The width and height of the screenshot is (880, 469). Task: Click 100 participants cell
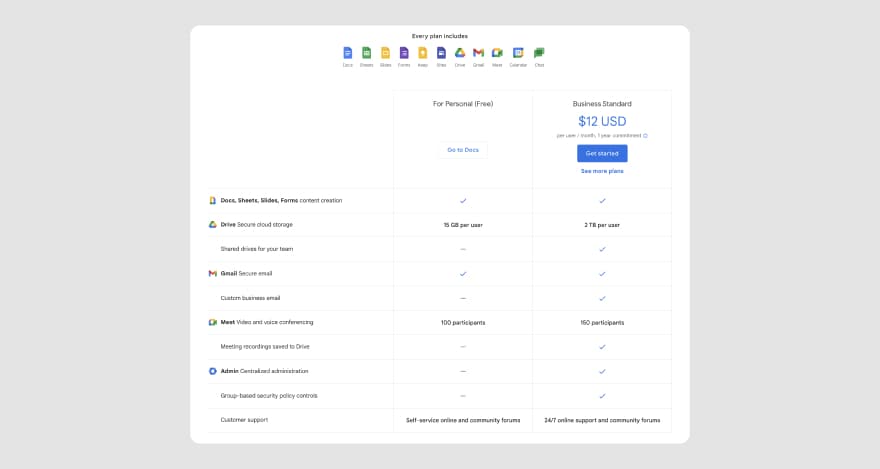[x=463, y=323]
